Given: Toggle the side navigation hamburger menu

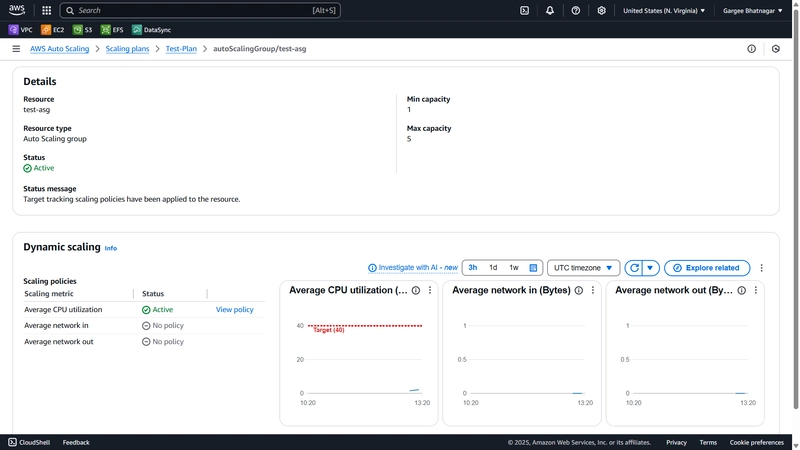Looking at the screenshot, I should (x=16, y=48).
